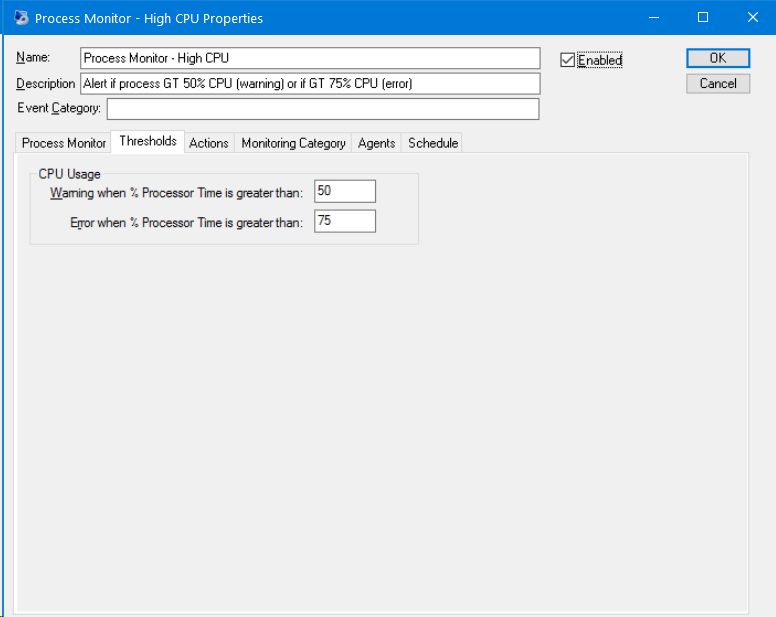Screen dimensions: 776x617
Task: Click the Description input field
Action: pyautogui.click(x=310, y=84)
